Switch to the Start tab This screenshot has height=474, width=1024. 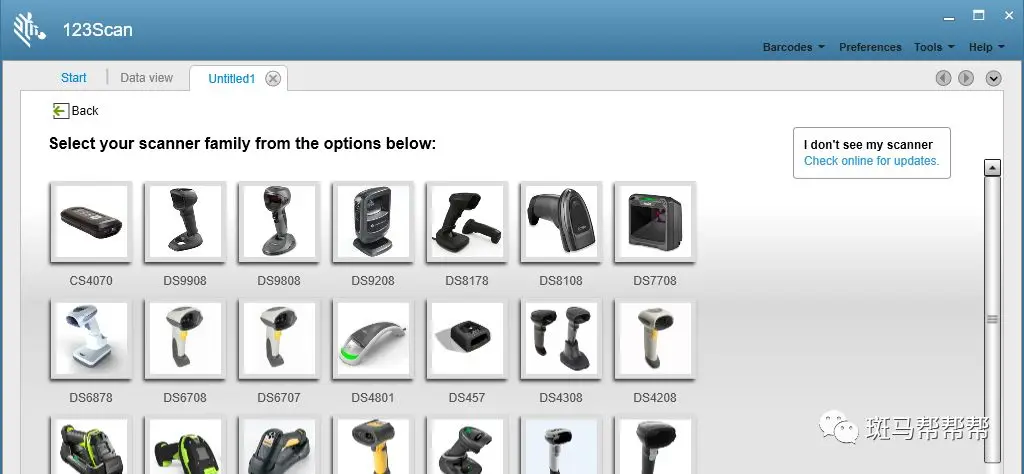(x=74, y=78)
